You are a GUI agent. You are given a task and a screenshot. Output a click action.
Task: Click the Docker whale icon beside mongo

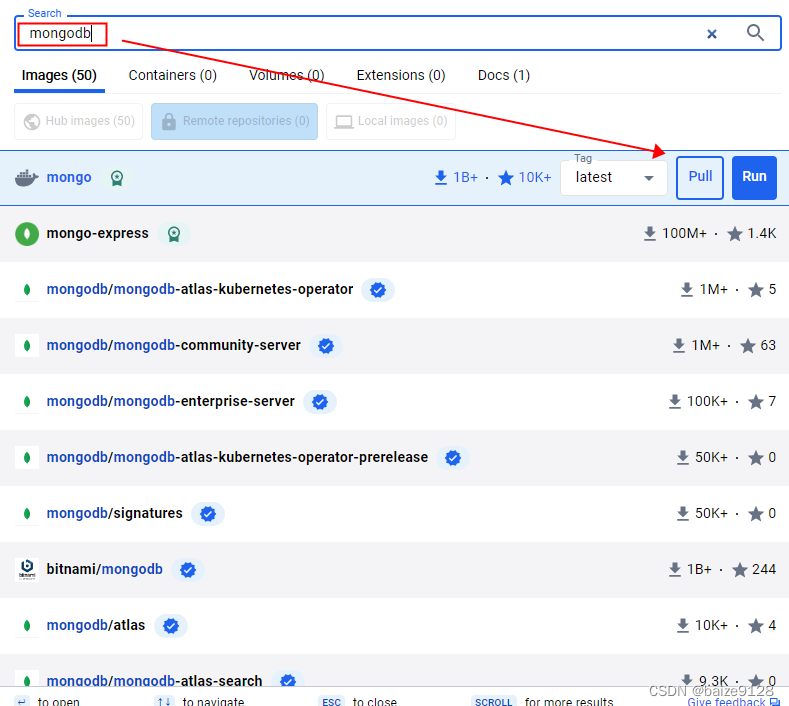click(27, 178)
